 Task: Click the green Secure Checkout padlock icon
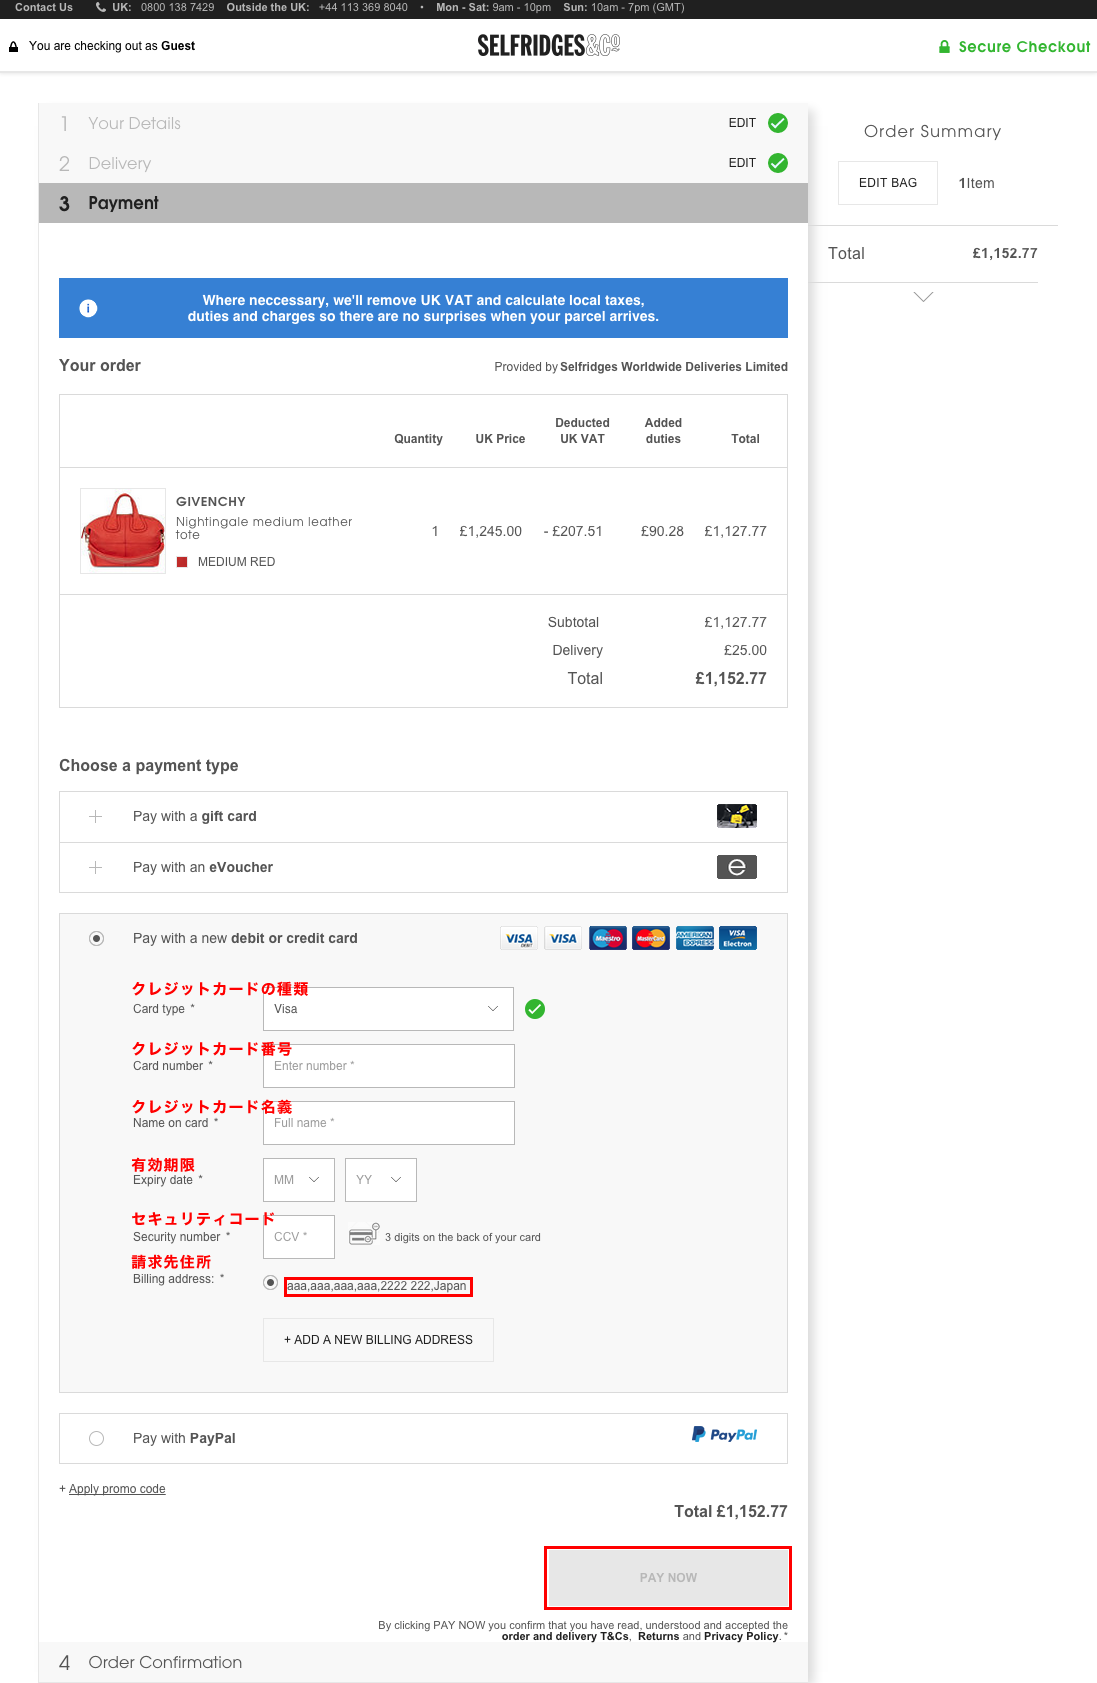(x=944, y=46)
